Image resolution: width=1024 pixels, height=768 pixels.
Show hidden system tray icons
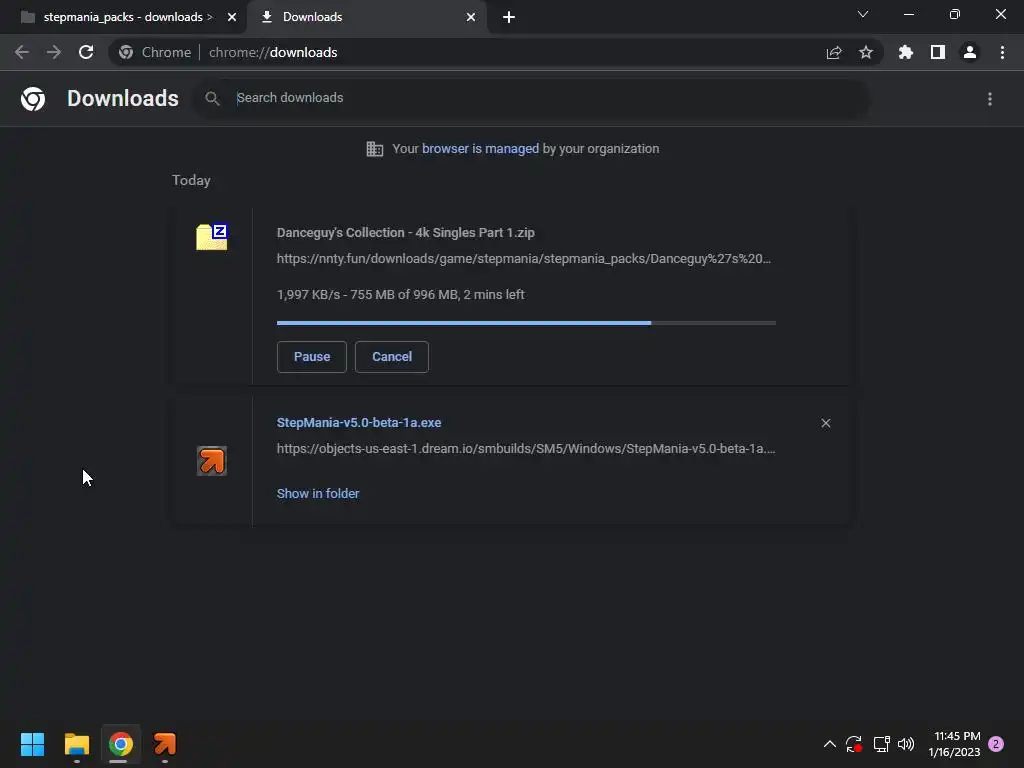coord(829,744)
